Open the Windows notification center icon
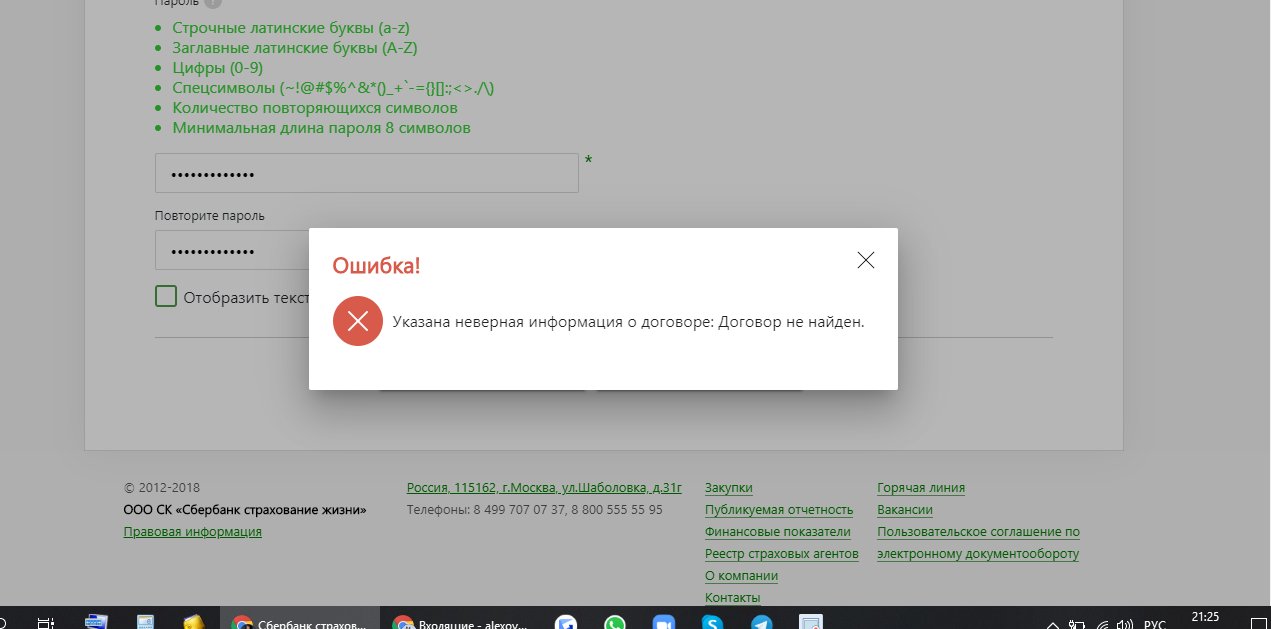 tap(1259, 622)
